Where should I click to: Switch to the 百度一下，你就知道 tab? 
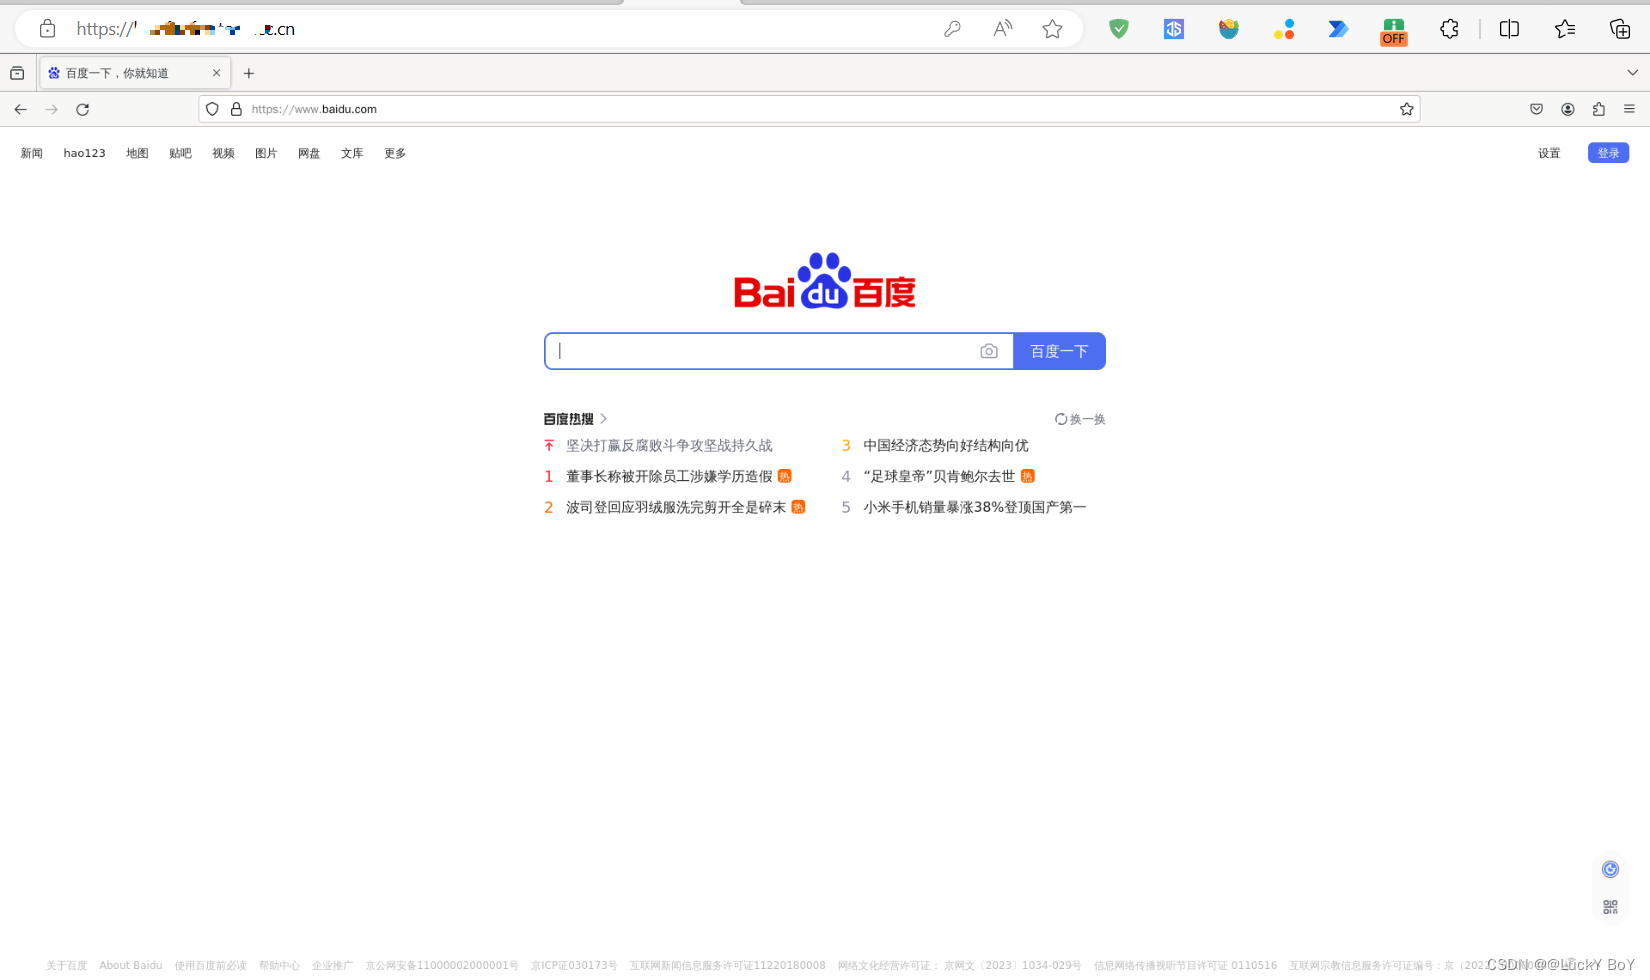[135, 73]
